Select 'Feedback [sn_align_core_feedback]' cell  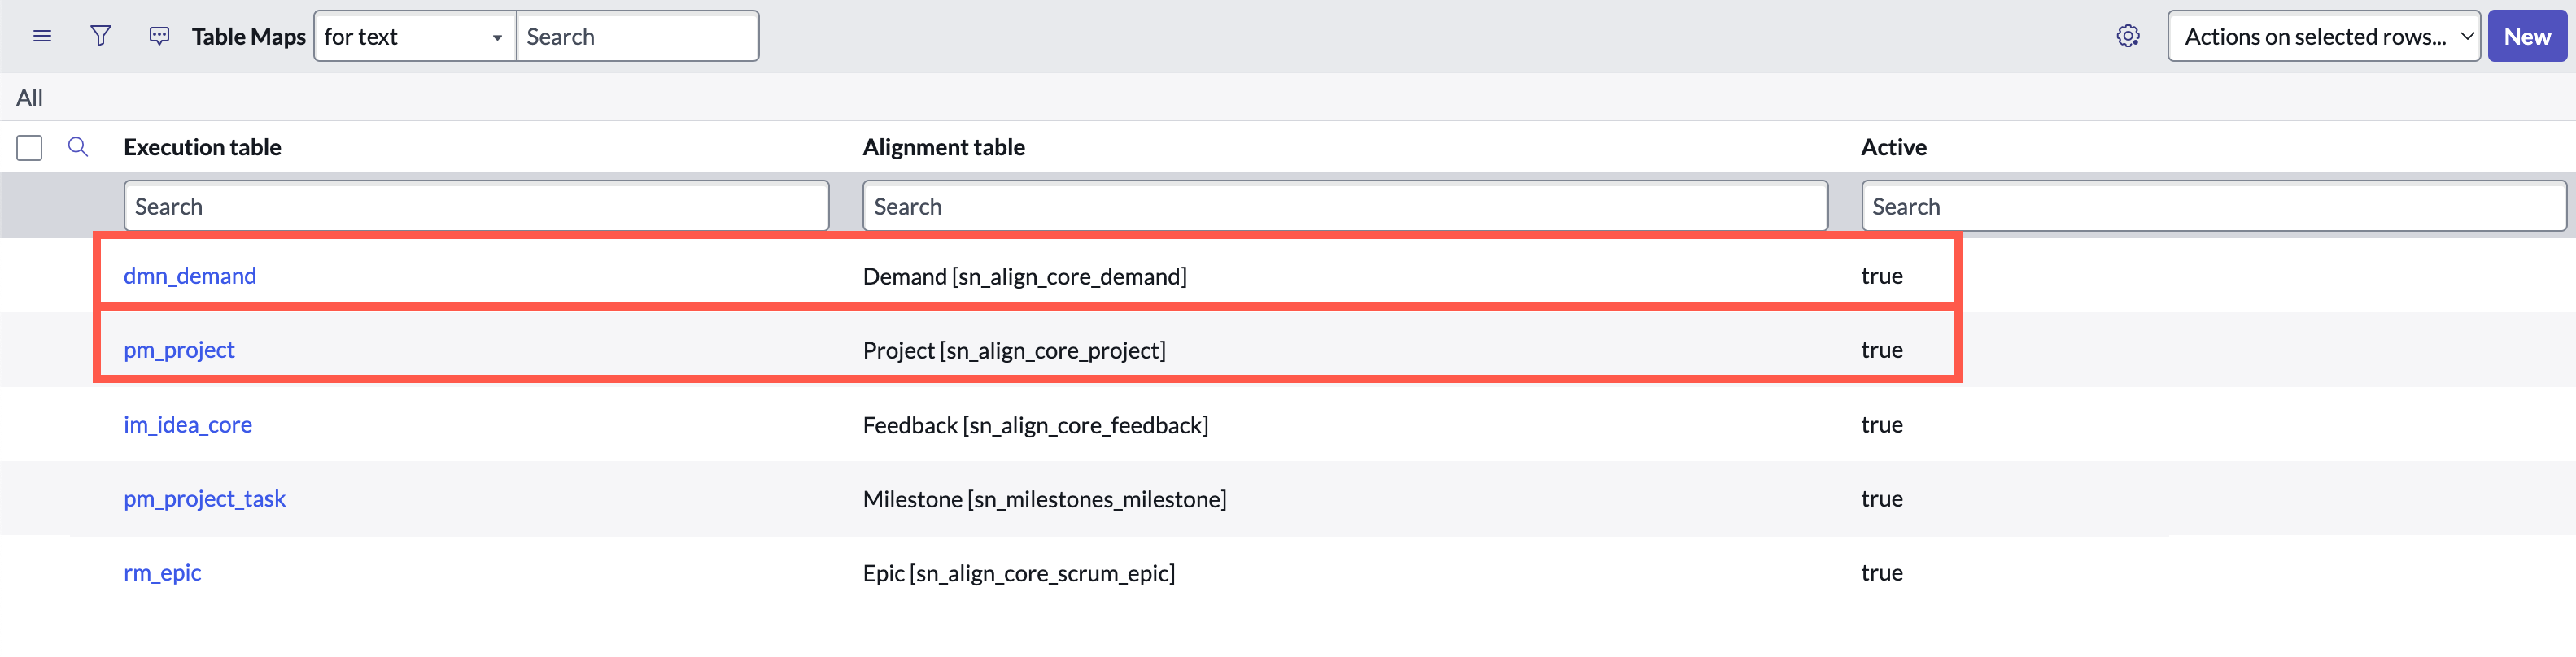pyautogui.click(x=1035, y=425)
